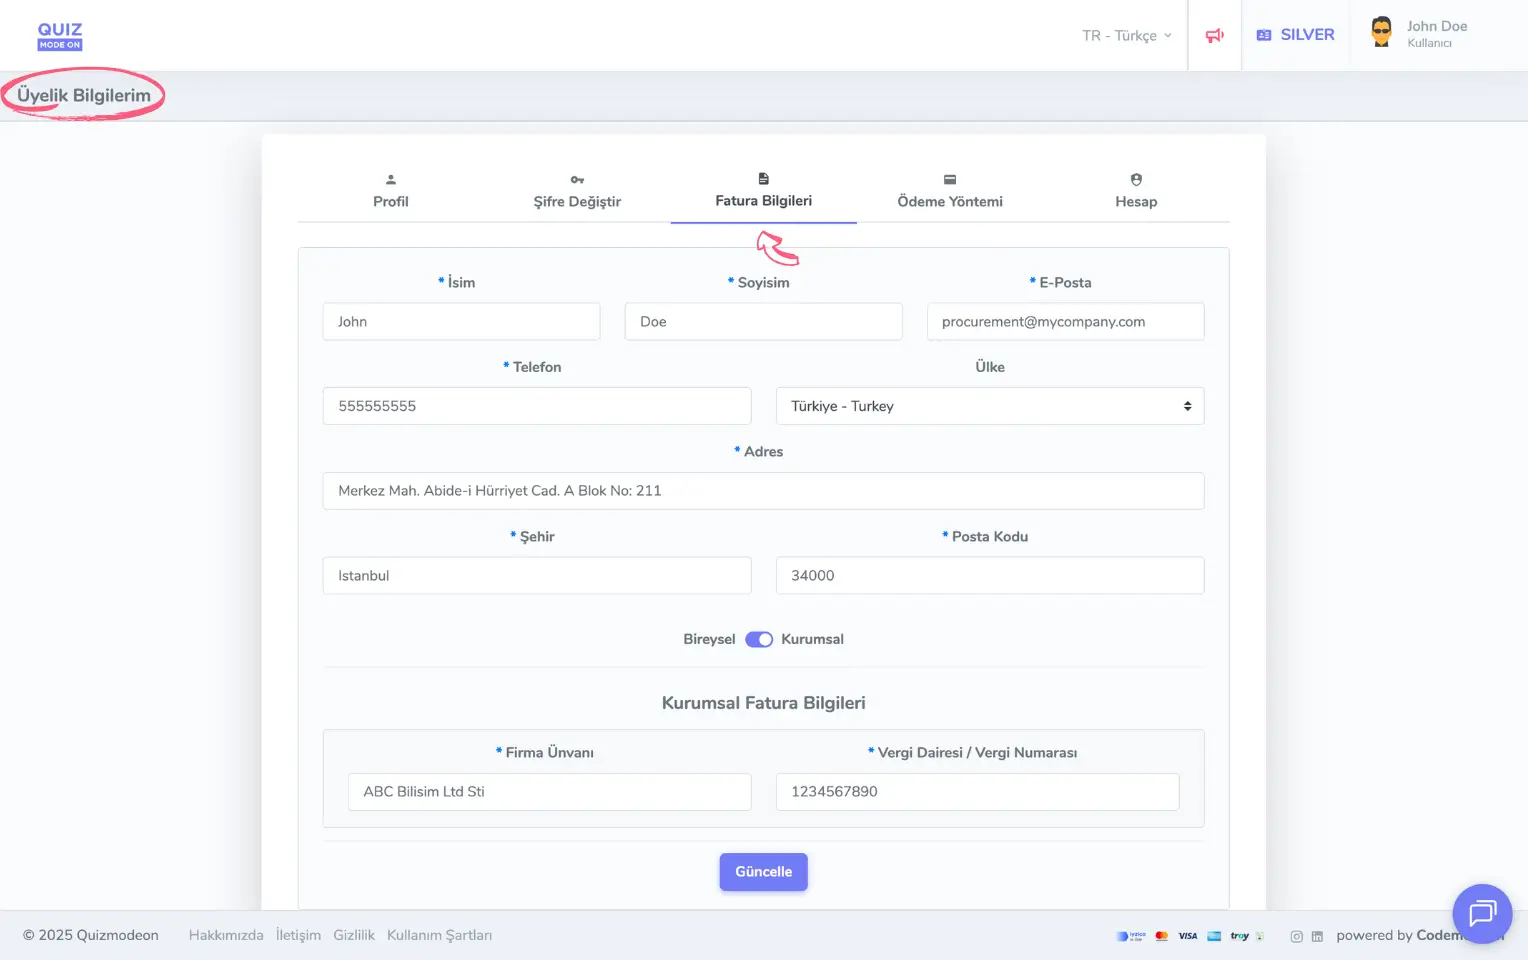Open the megaphone announcements icon
1528x960 pixels.
[x=1214, y=36]
